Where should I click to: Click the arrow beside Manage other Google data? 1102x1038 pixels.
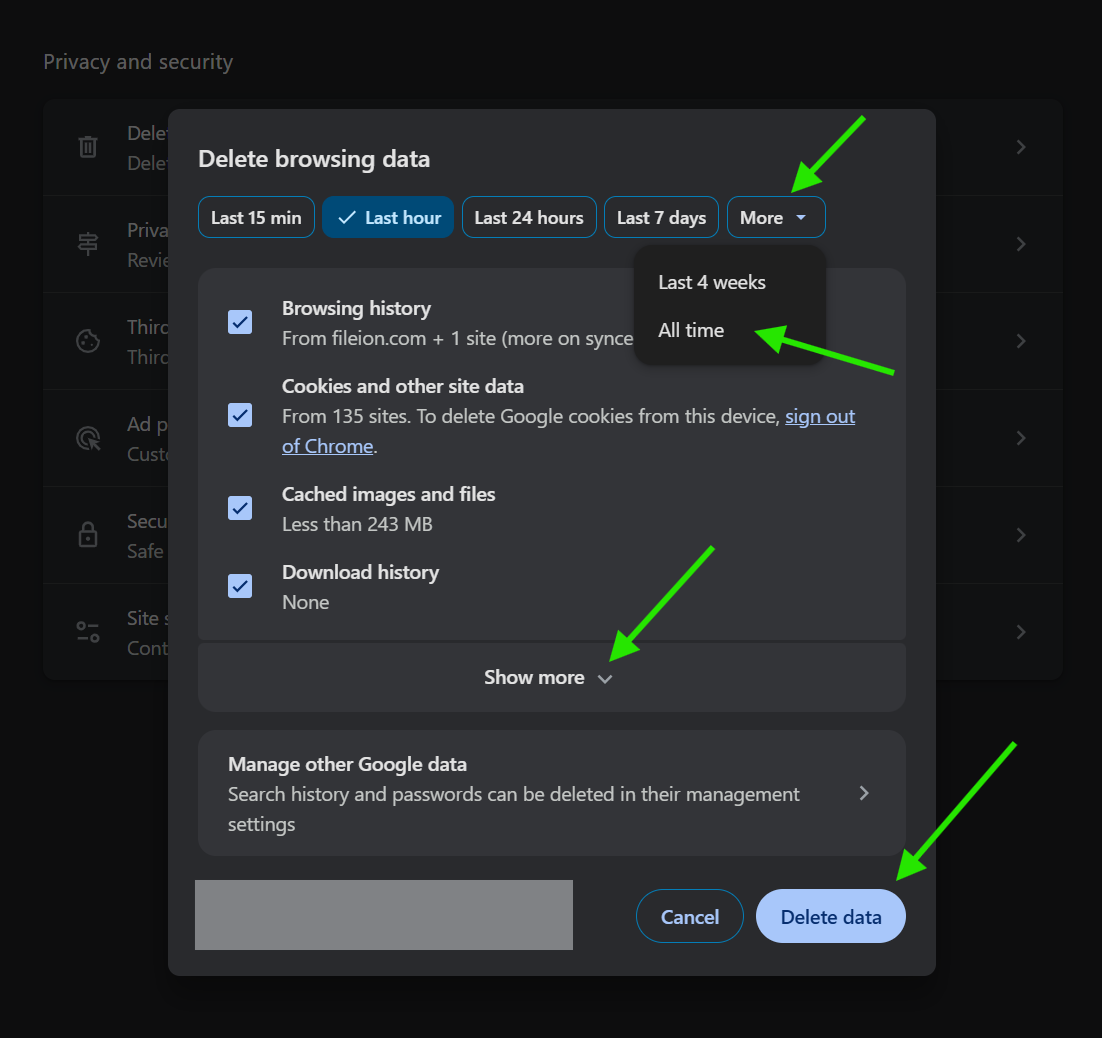point(864,793)
